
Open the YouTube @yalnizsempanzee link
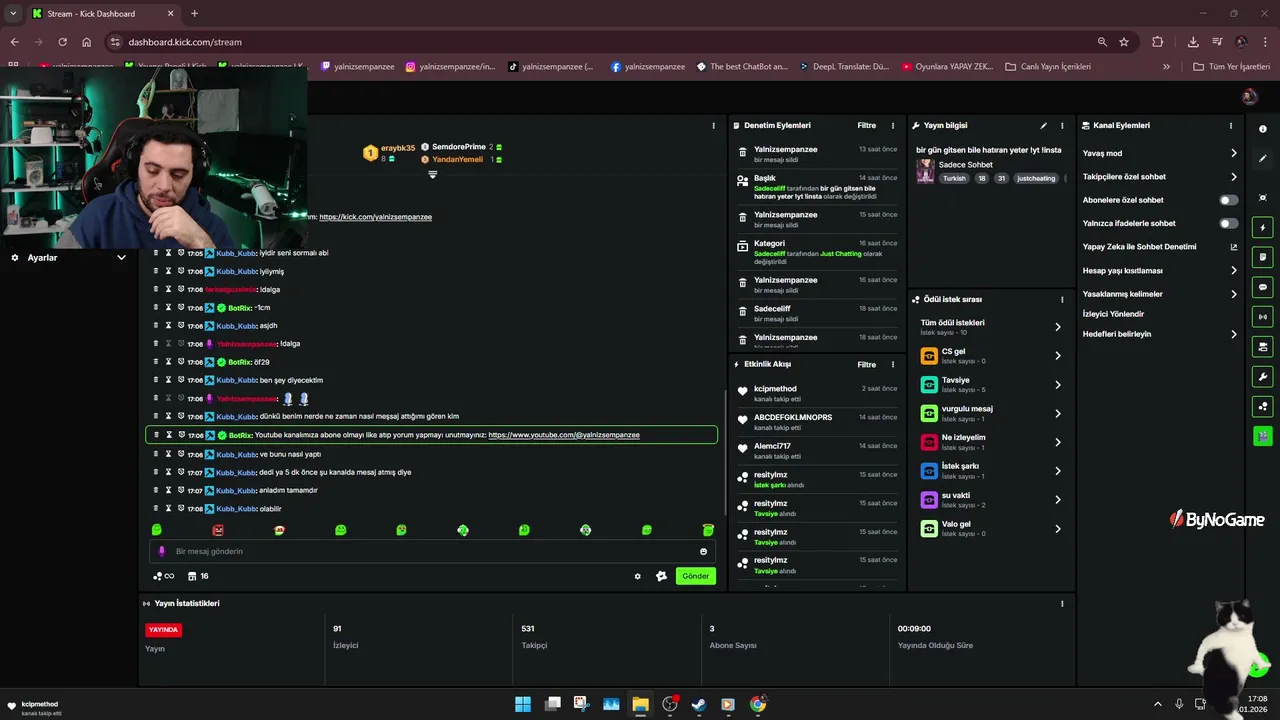[564, 435]
